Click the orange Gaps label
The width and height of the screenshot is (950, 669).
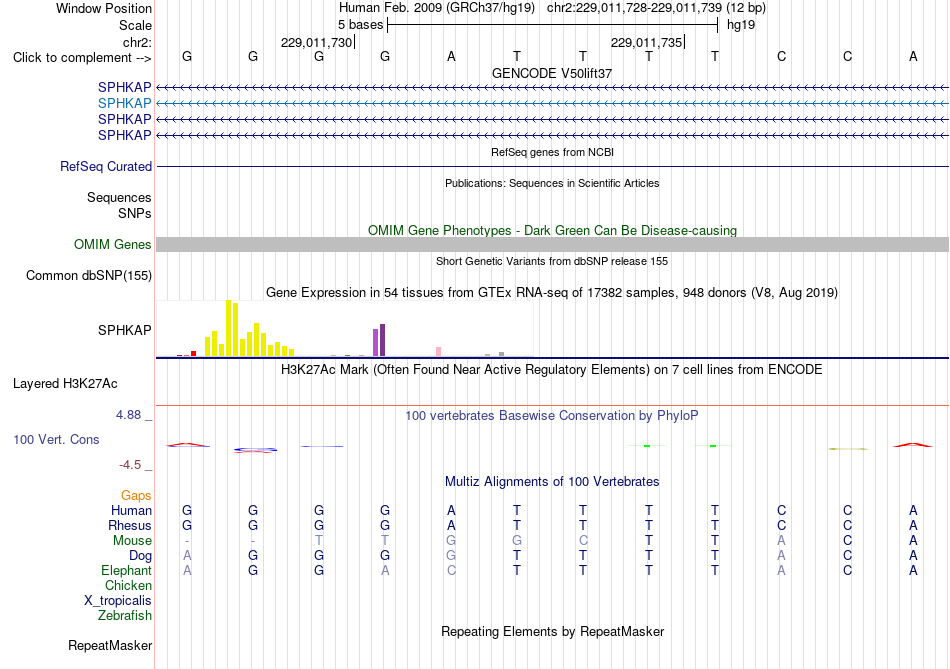(x=136, y=496)
